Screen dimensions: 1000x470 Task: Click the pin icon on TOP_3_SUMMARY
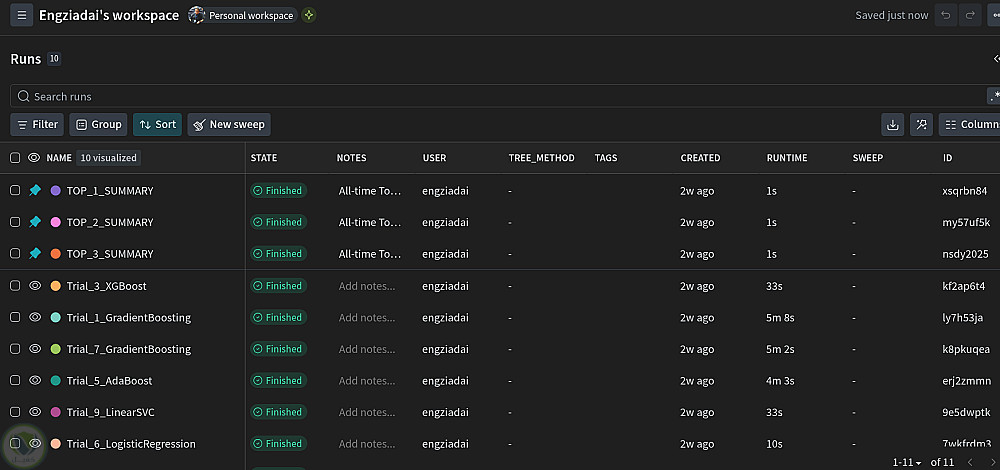[35, 254]
